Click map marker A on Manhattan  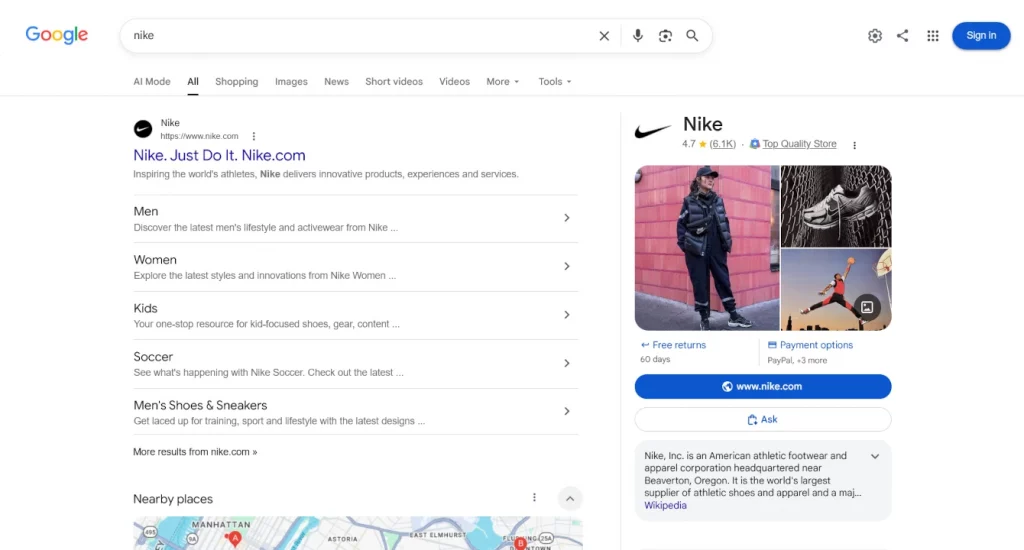coord(234,538)
